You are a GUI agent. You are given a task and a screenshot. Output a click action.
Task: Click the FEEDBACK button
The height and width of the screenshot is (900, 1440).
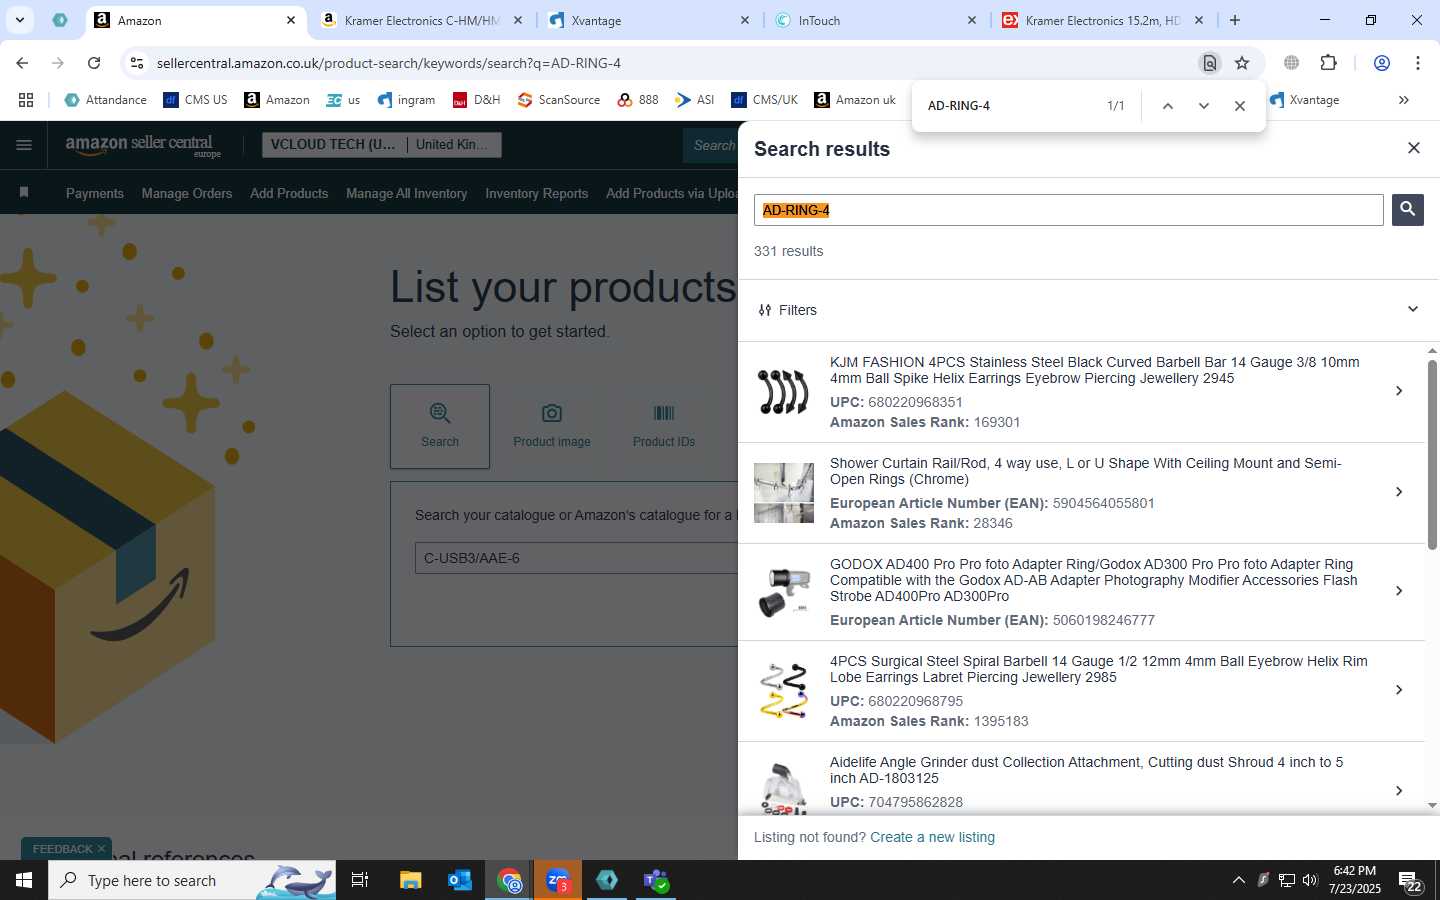click(x=62, y=849)
